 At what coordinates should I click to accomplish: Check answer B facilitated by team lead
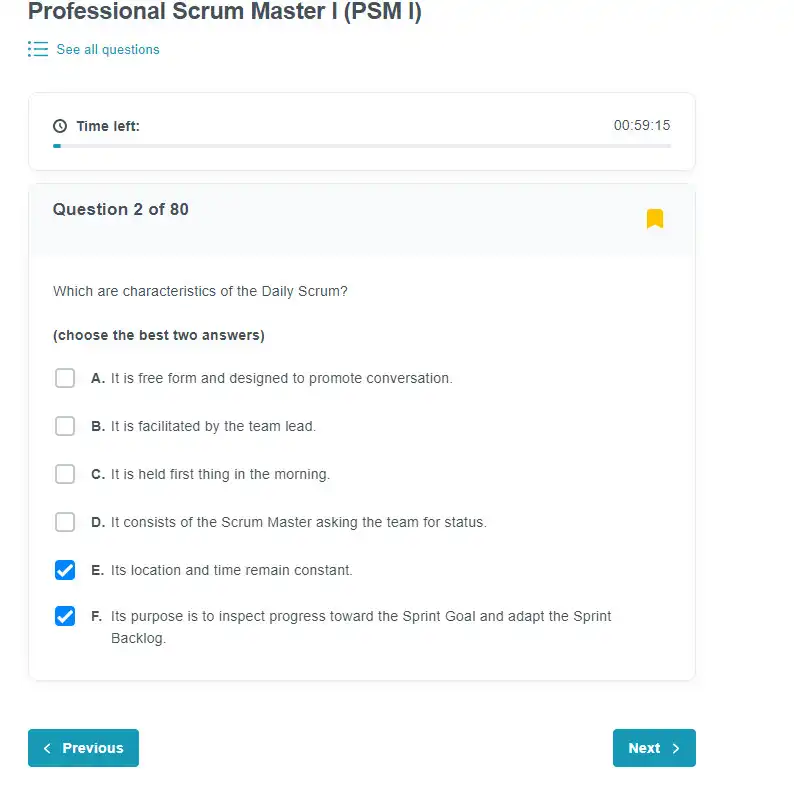[65, 426]
